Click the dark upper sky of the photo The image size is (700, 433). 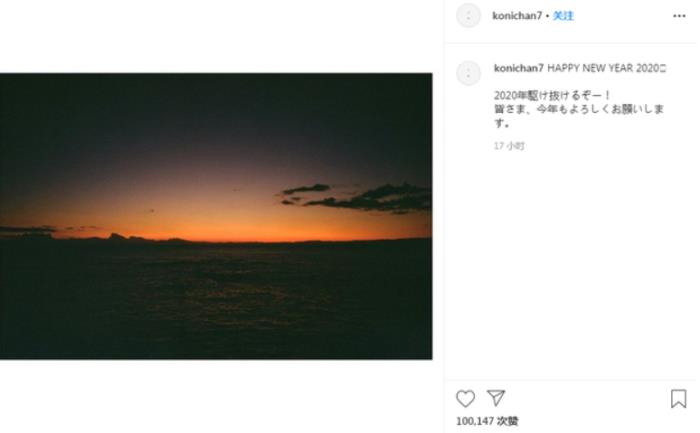coord(216,116)
